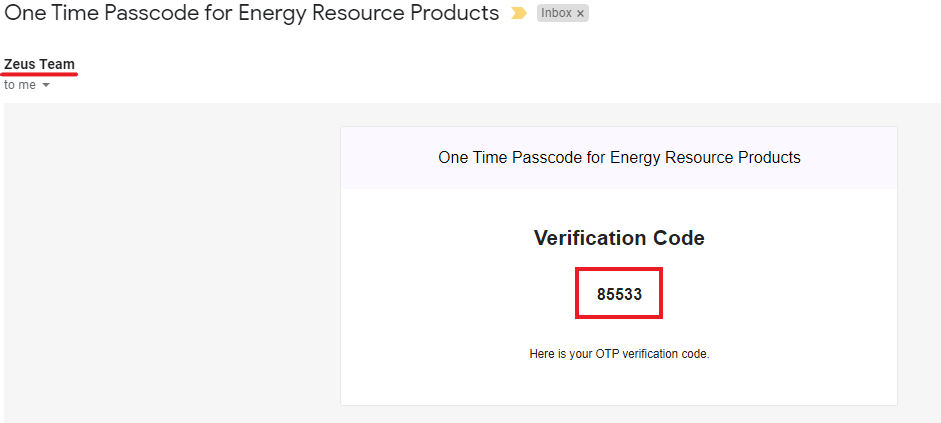Click the empty gray area left of card
This screenshot has width=941, height=423.
[x=170, y=260]
